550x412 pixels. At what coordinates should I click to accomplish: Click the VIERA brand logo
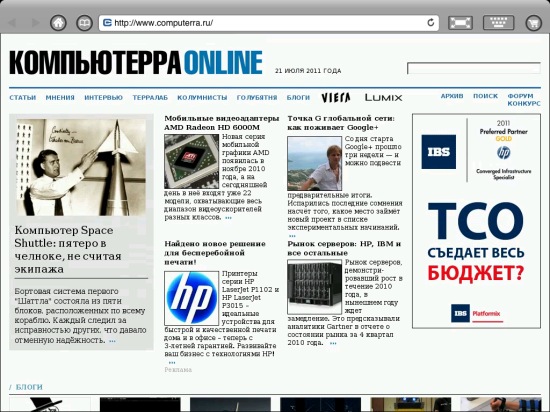click(x=336, y=97)
